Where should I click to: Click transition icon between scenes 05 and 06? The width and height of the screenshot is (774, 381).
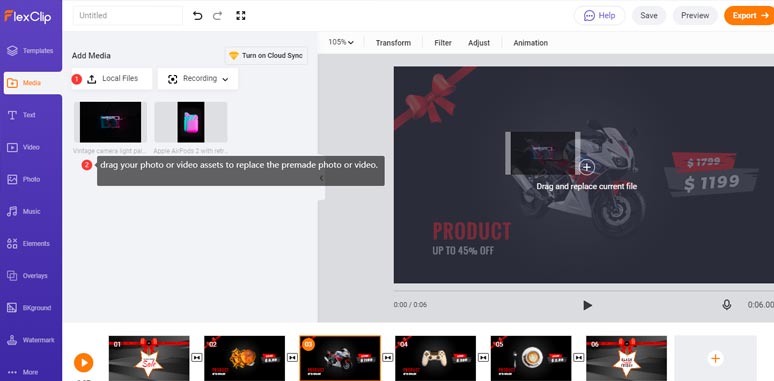[579, 357]
